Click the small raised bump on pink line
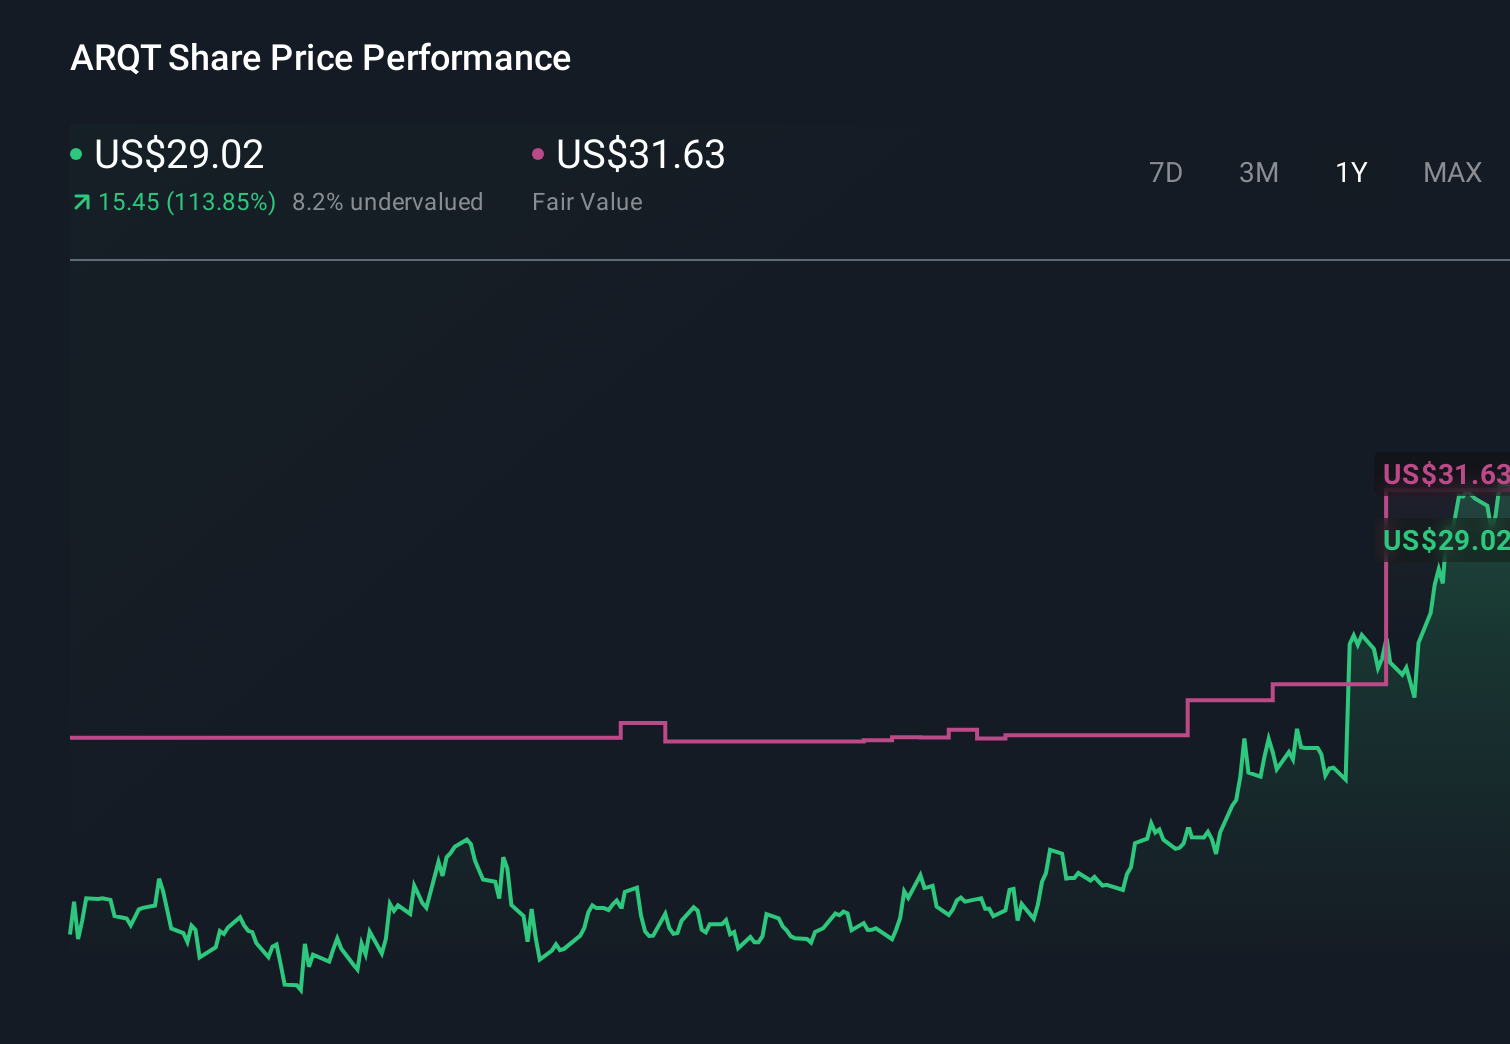 tap(643, 723)
